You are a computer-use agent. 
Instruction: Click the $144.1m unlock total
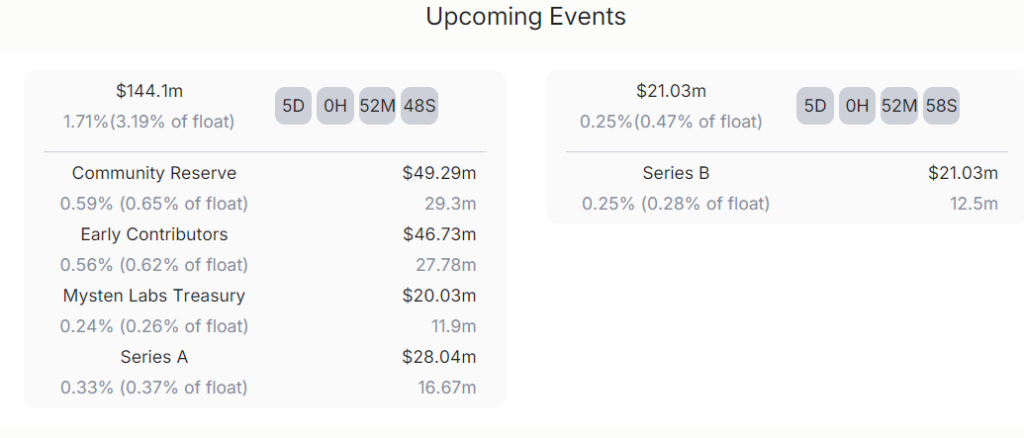coord(150,91)
